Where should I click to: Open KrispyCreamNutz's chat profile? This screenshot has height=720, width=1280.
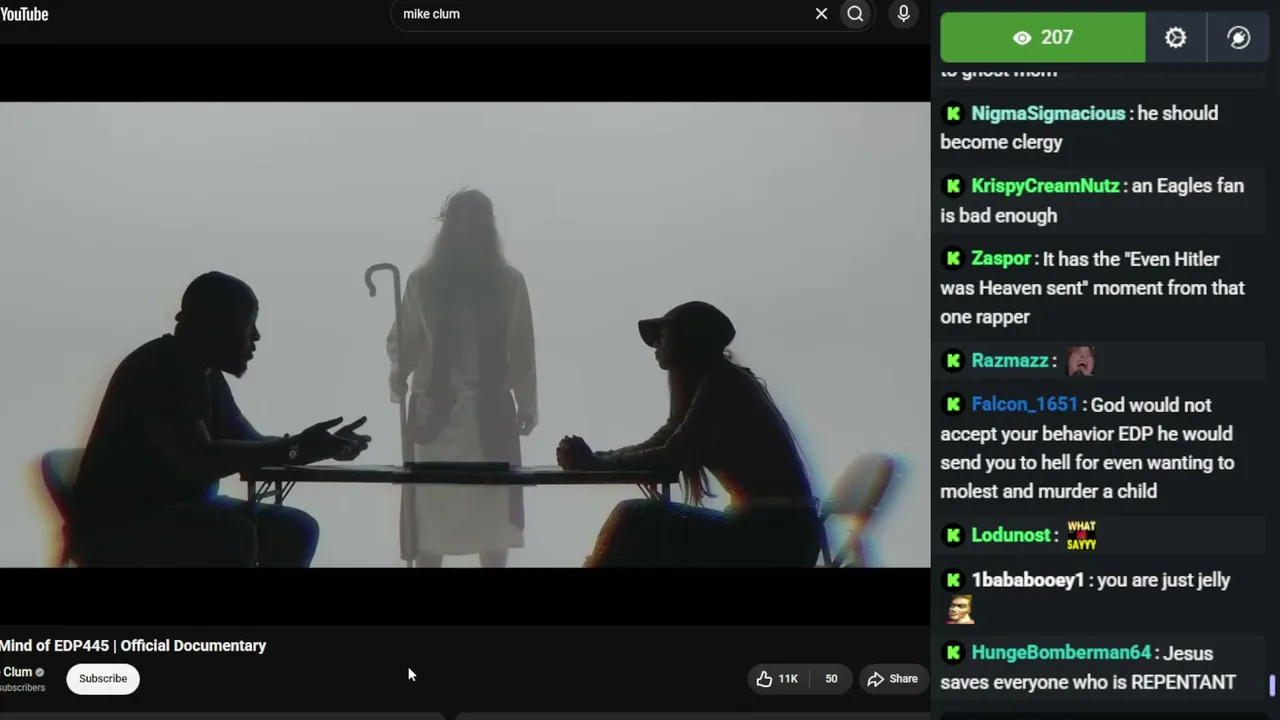click(x=1045, y=186)
